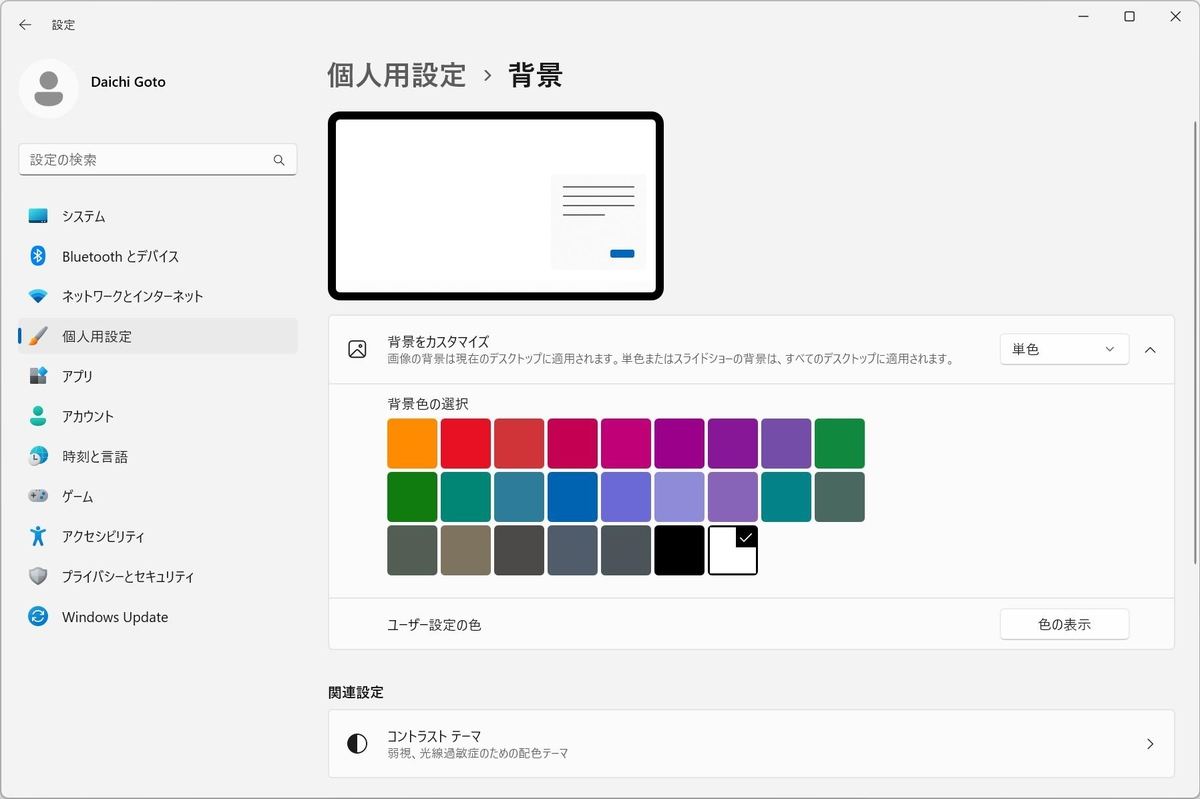
Task: Open システム settings in the sidebar
Action: tap(158, 216)
